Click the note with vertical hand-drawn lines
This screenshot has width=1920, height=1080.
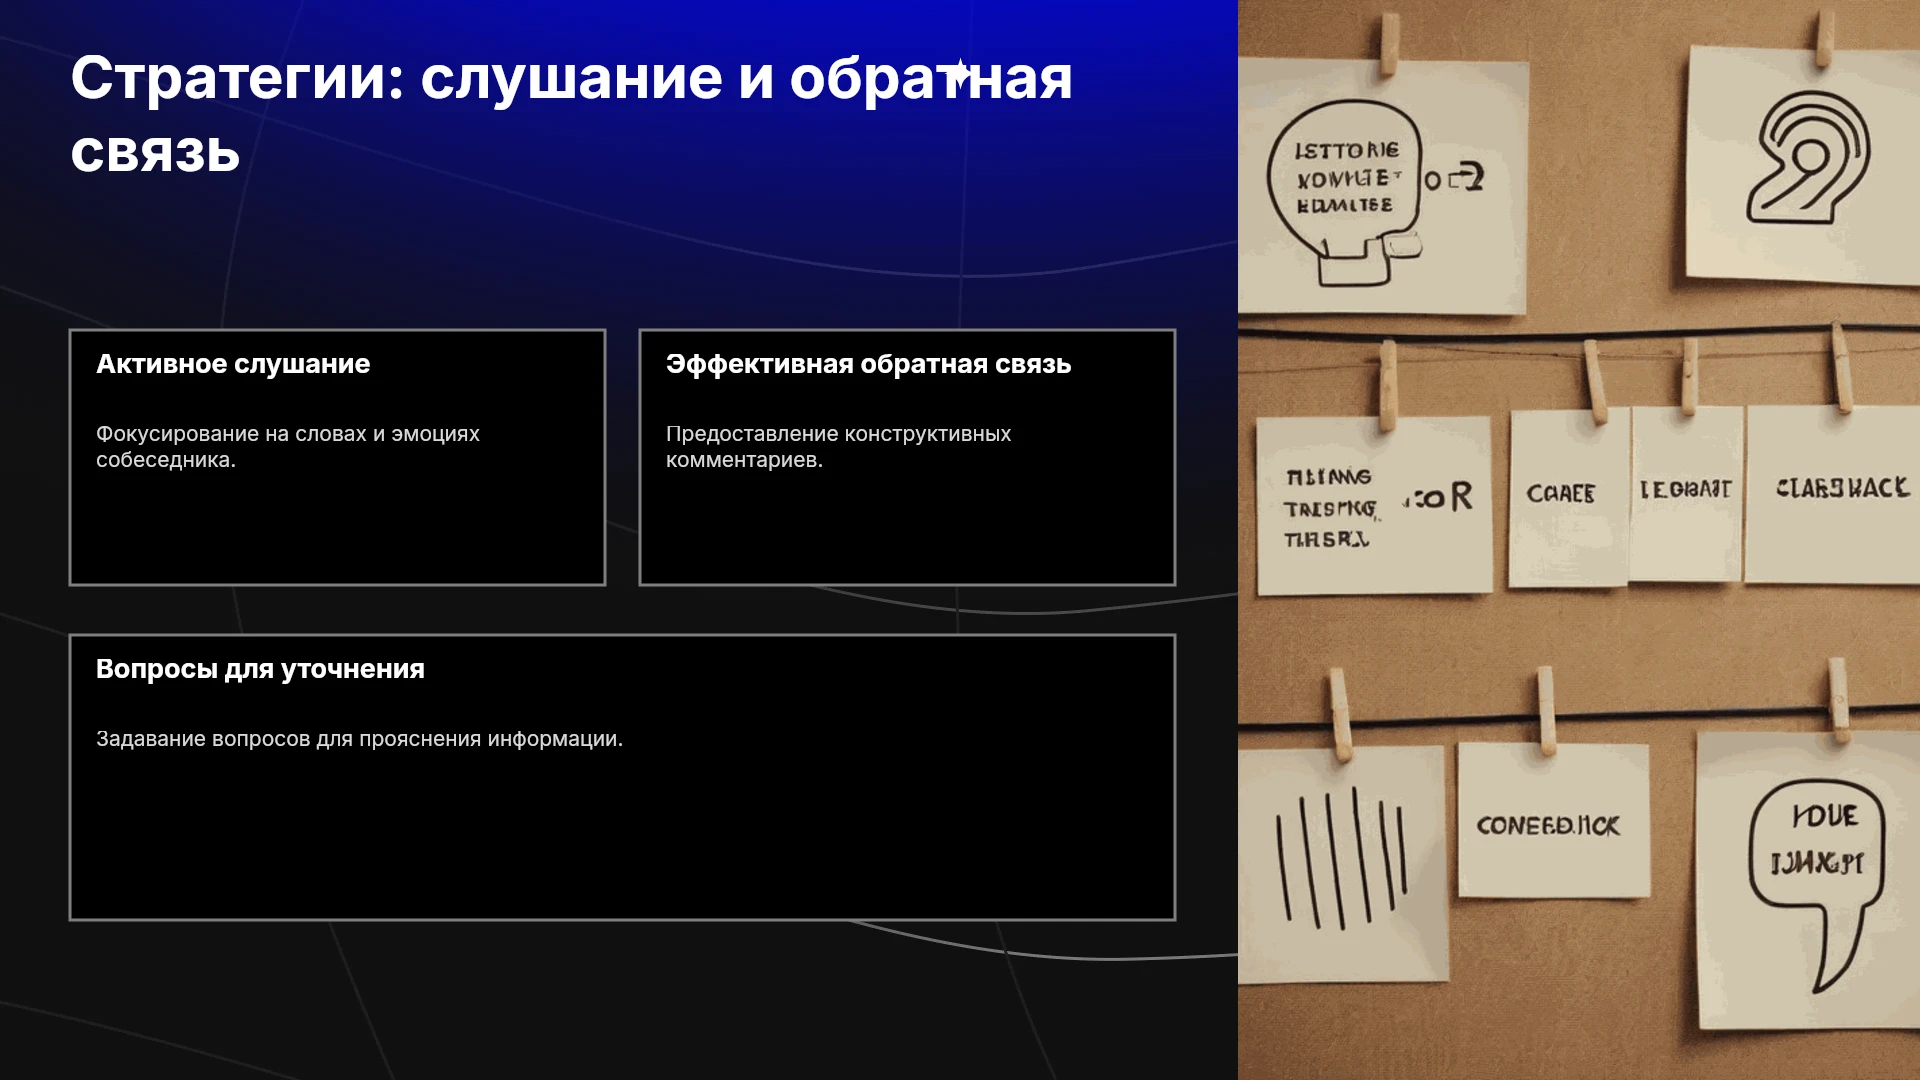point(1341,864)
